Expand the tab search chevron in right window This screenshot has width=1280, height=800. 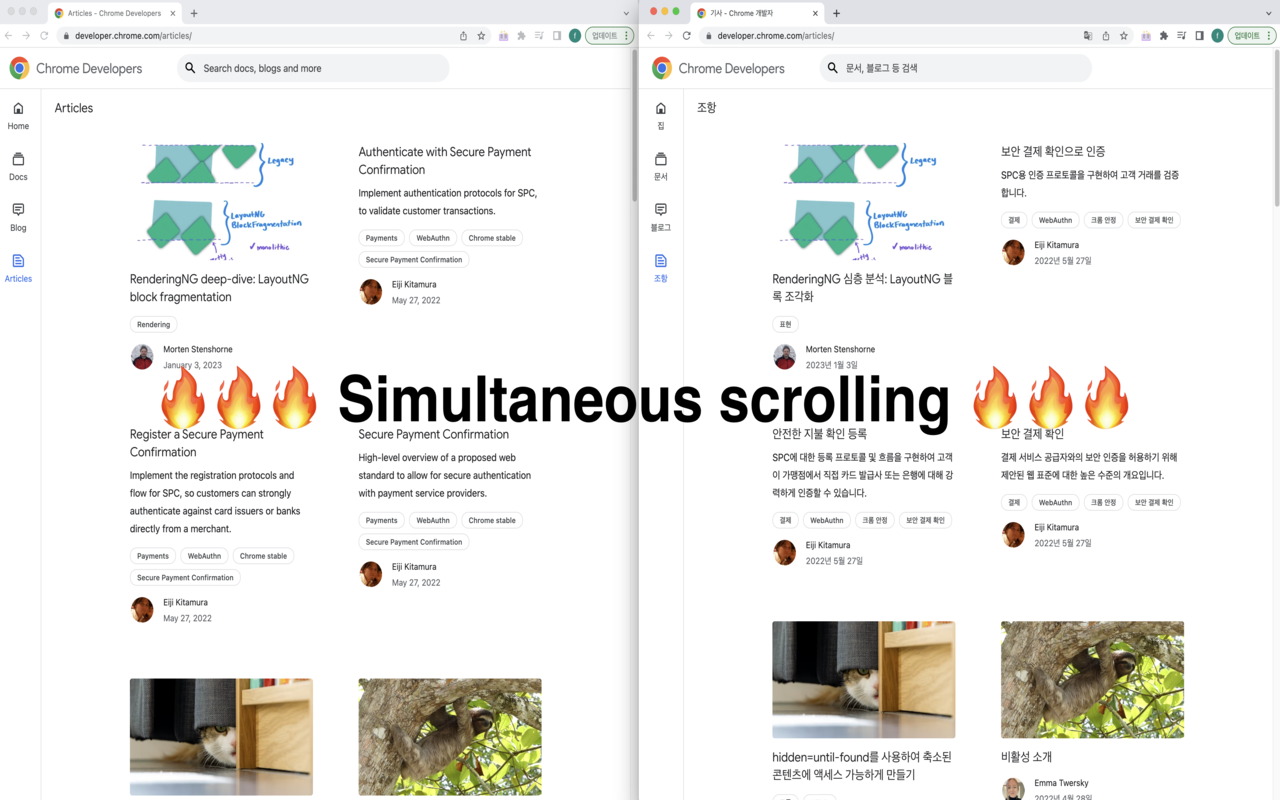tap(1268, 13)
